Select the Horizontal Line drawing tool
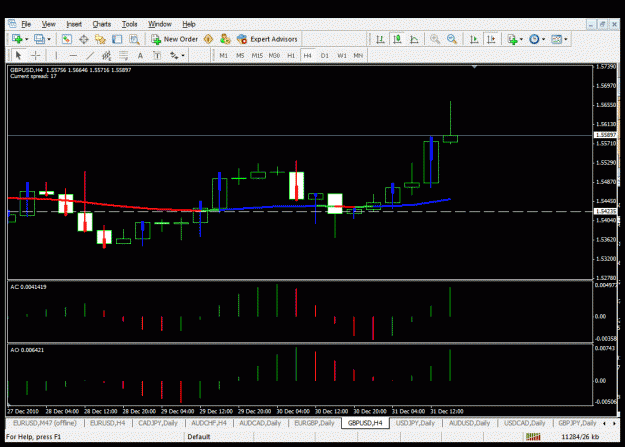Viewport: 625px width, 447px height. coord(73,55)
